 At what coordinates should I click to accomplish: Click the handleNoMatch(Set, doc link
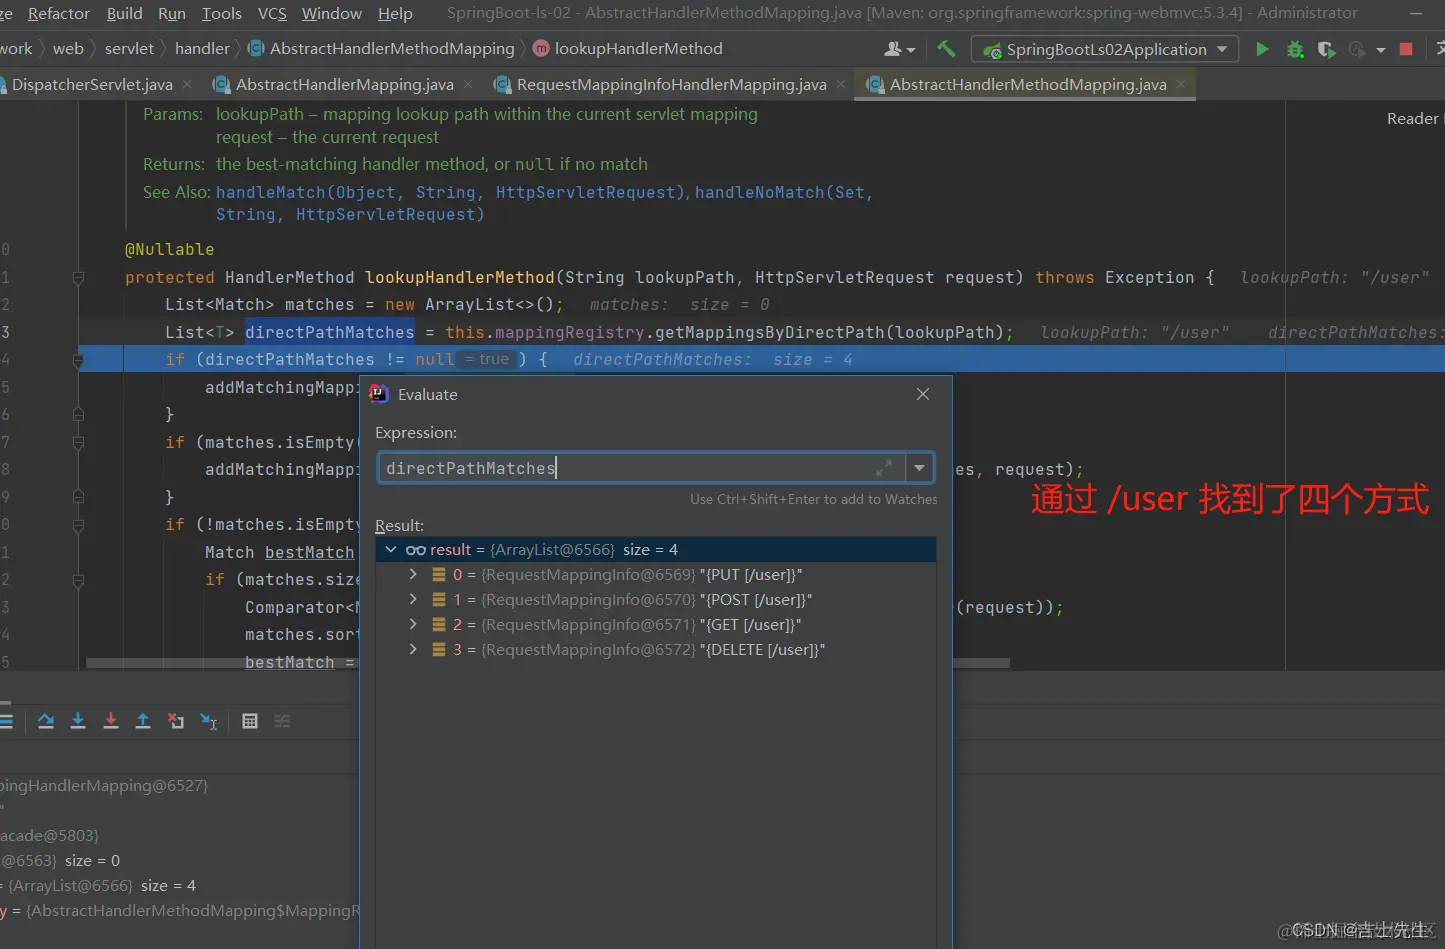(x=784, y=192)
